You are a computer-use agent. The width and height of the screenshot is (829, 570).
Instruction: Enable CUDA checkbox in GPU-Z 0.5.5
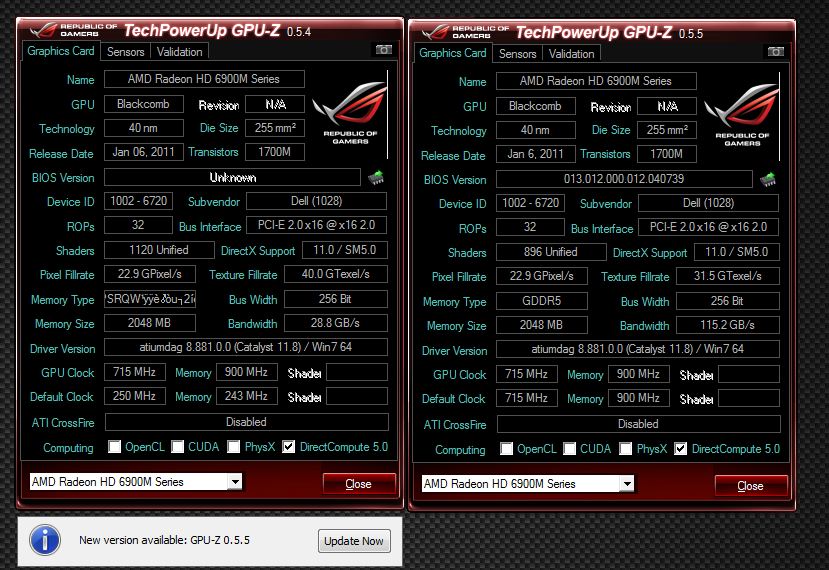[569, 449]
